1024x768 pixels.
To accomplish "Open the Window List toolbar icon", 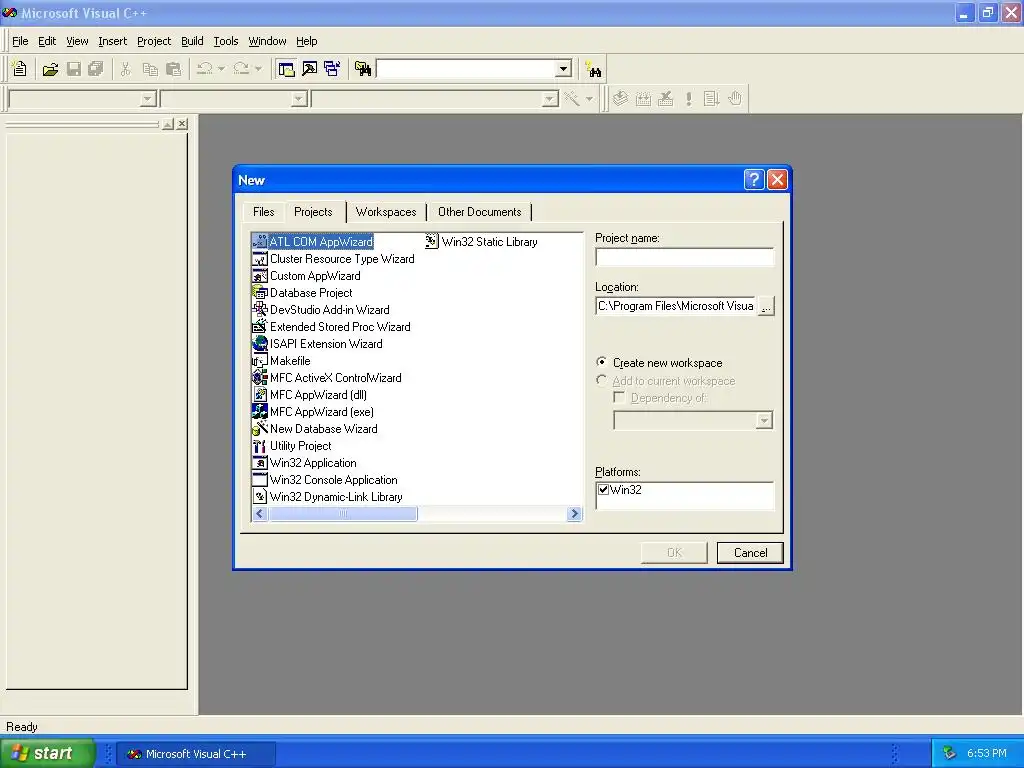I will click(332, 69).
